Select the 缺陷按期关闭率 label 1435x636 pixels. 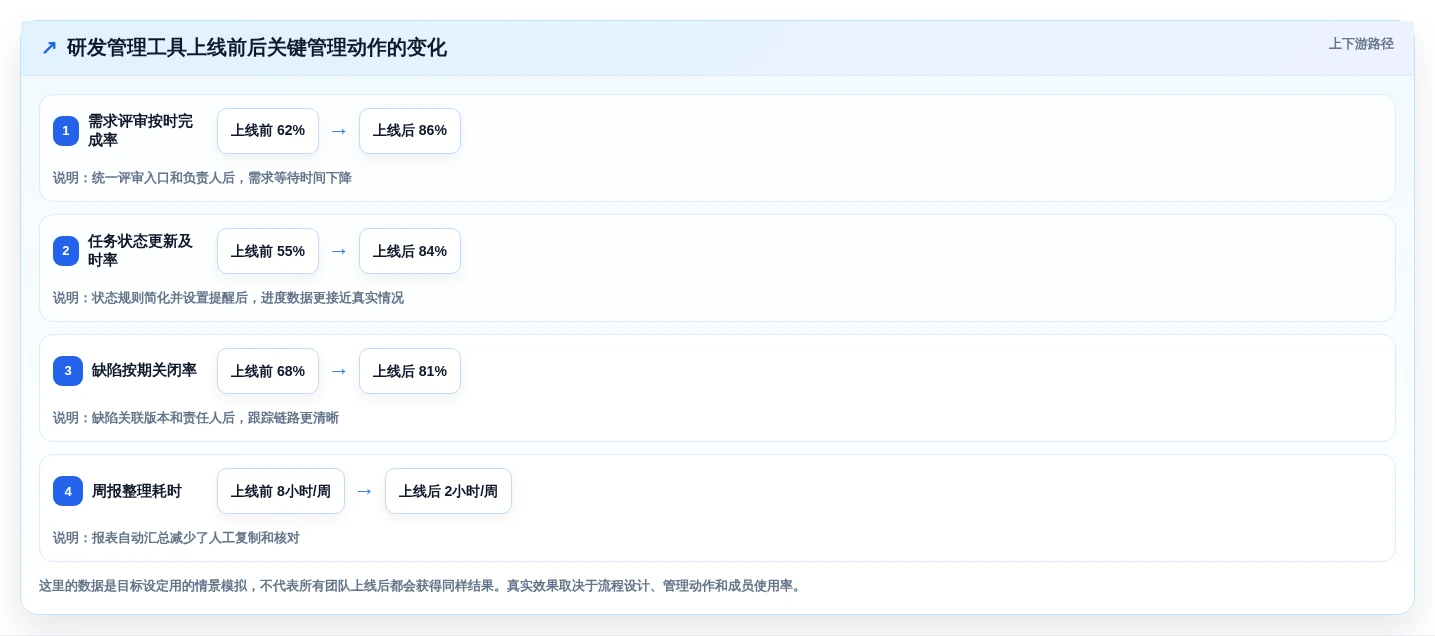click(x=145, y=371)
